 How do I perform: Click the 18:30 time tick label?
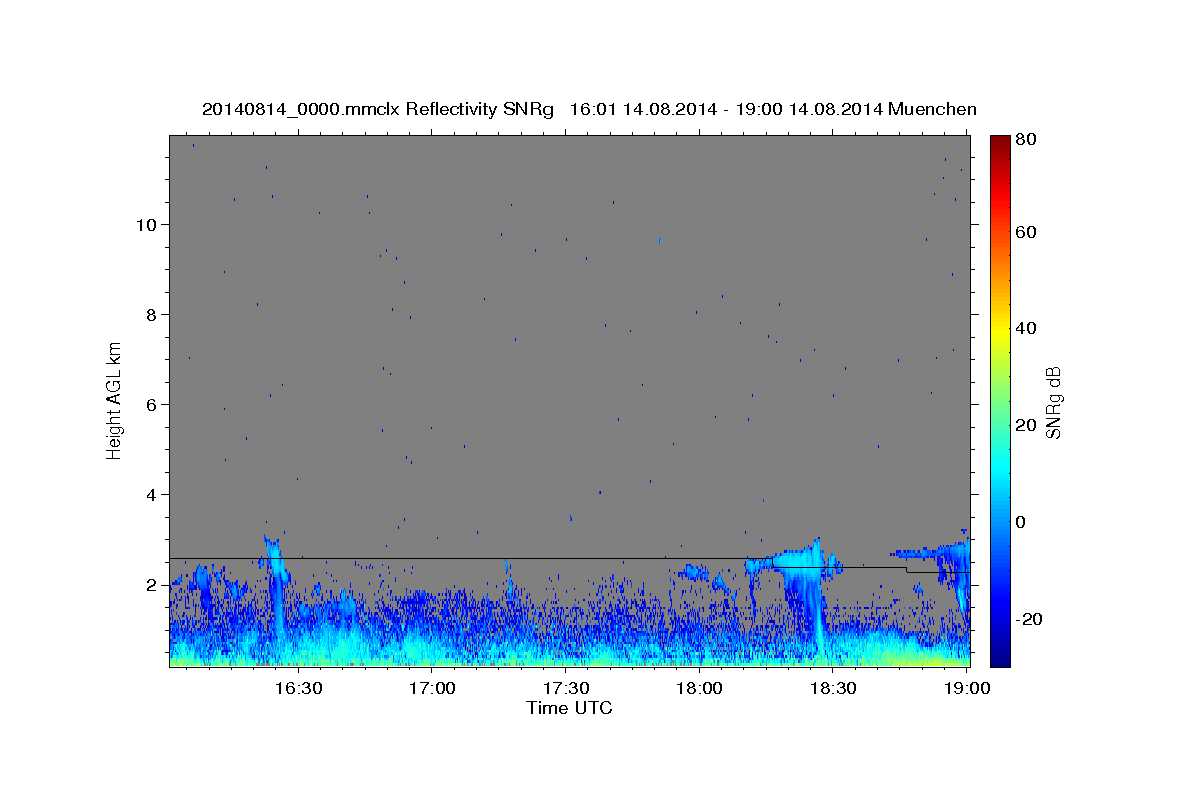pyautogui.click(x=832, y=688)
